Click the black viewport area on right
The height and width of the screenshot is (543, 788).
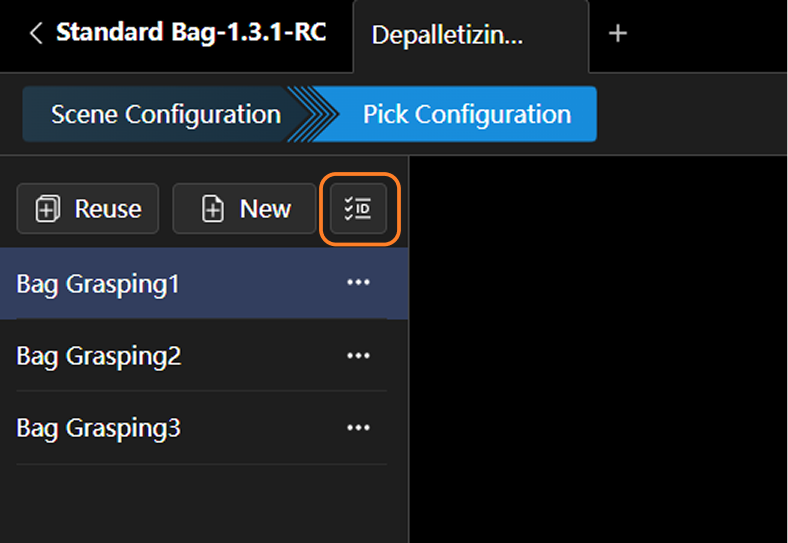598,350
